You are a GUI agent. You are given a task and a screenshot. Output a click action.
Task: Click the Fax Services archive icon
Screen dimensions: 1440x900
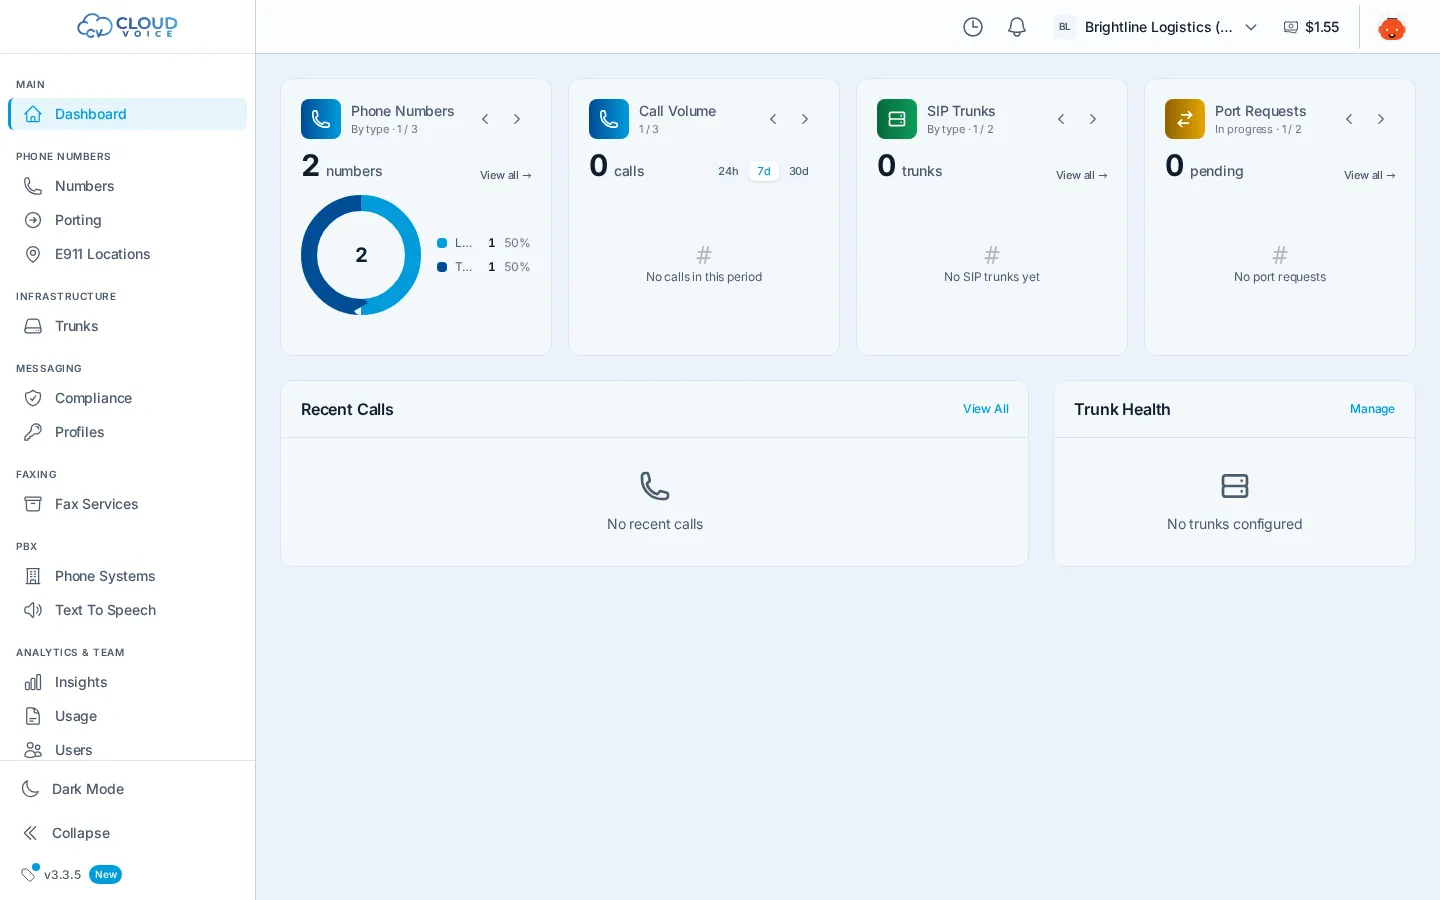[33, 504]
